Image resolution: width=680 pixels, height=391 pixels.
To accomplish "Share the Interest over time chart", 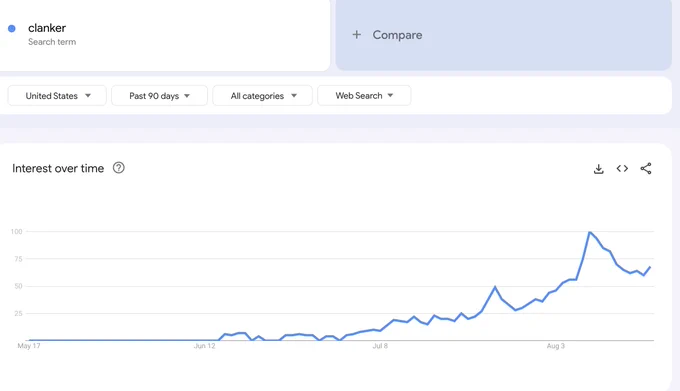I will pos(646,169).
